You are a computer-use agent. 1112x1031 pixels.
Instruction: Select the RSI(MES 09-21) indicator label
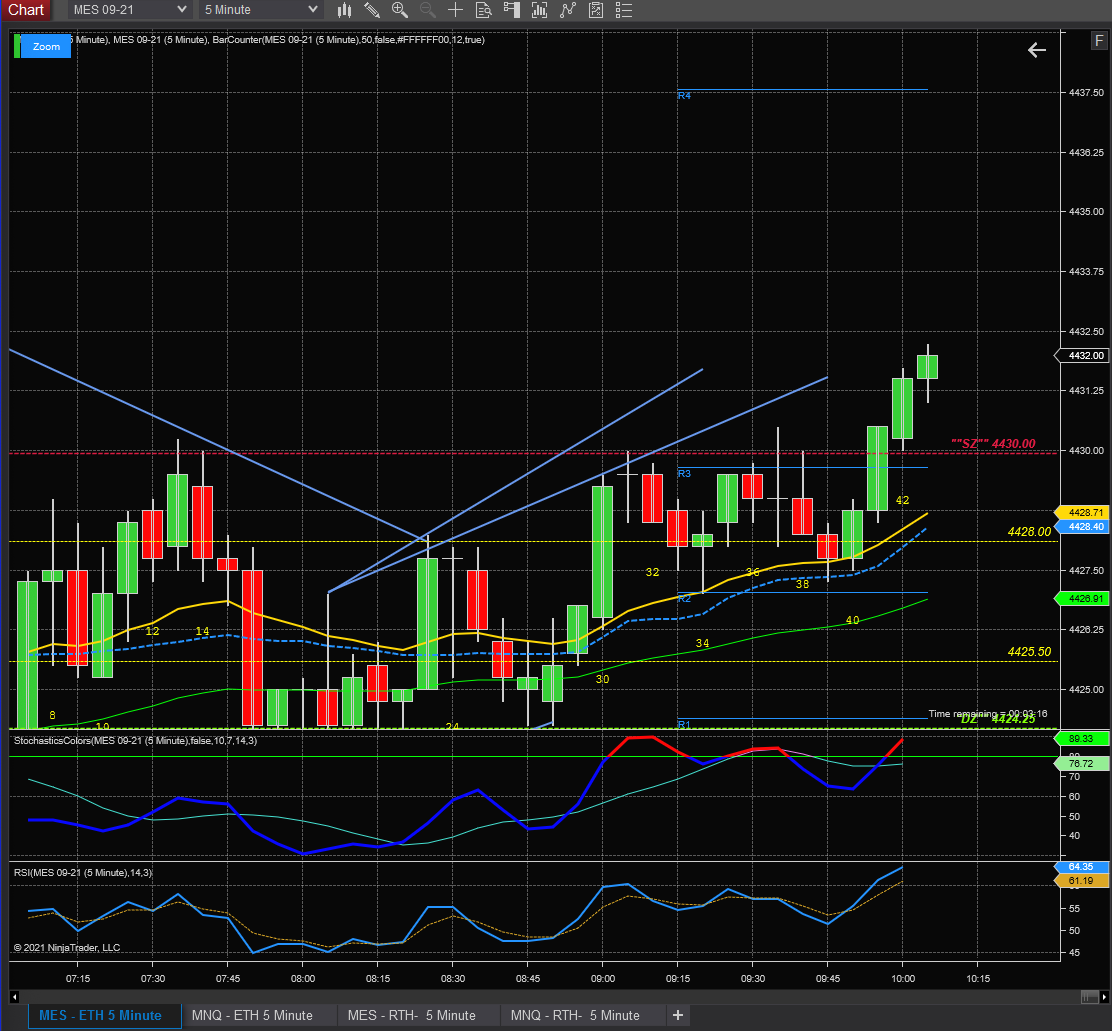tap(83, 872)
